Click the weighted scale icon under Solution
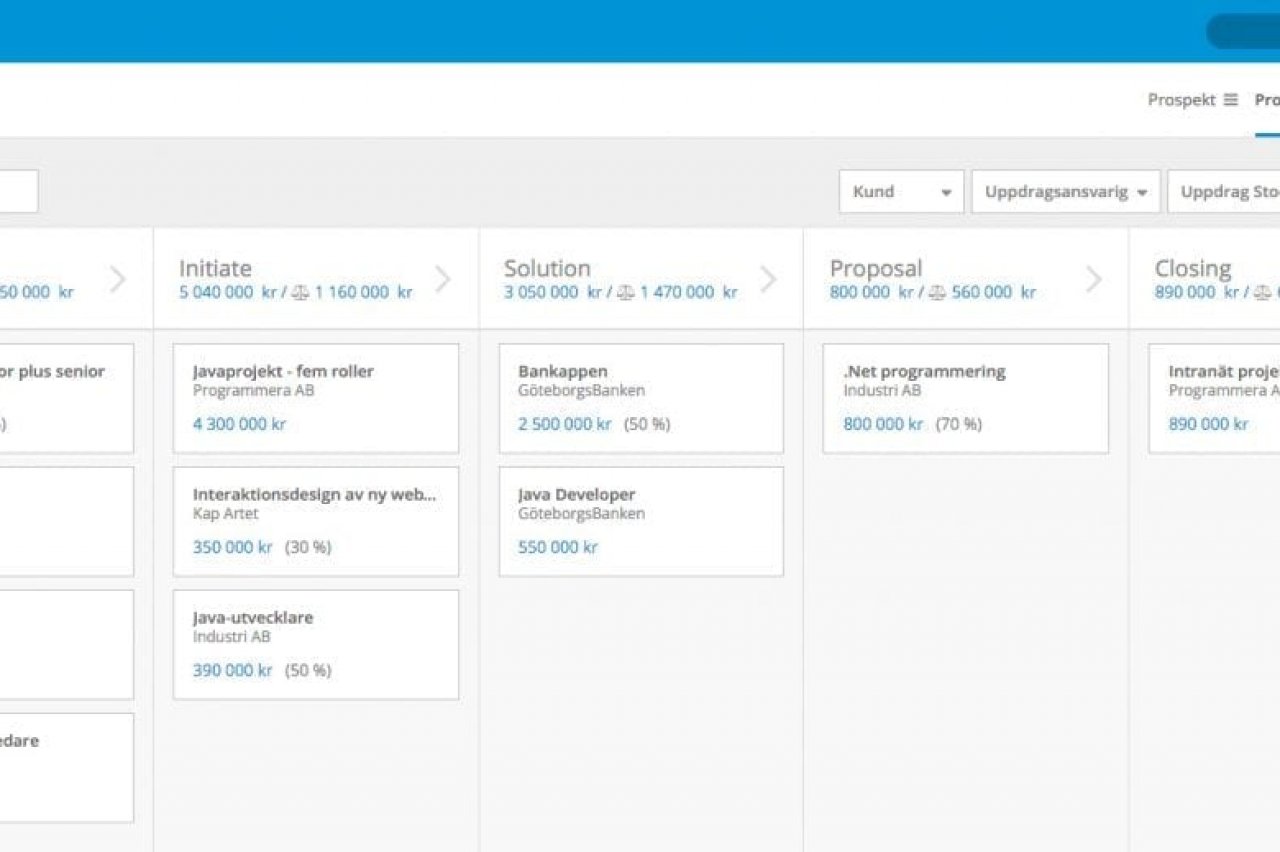Screen dimensions: 1280x852 [x=625, y=293]
